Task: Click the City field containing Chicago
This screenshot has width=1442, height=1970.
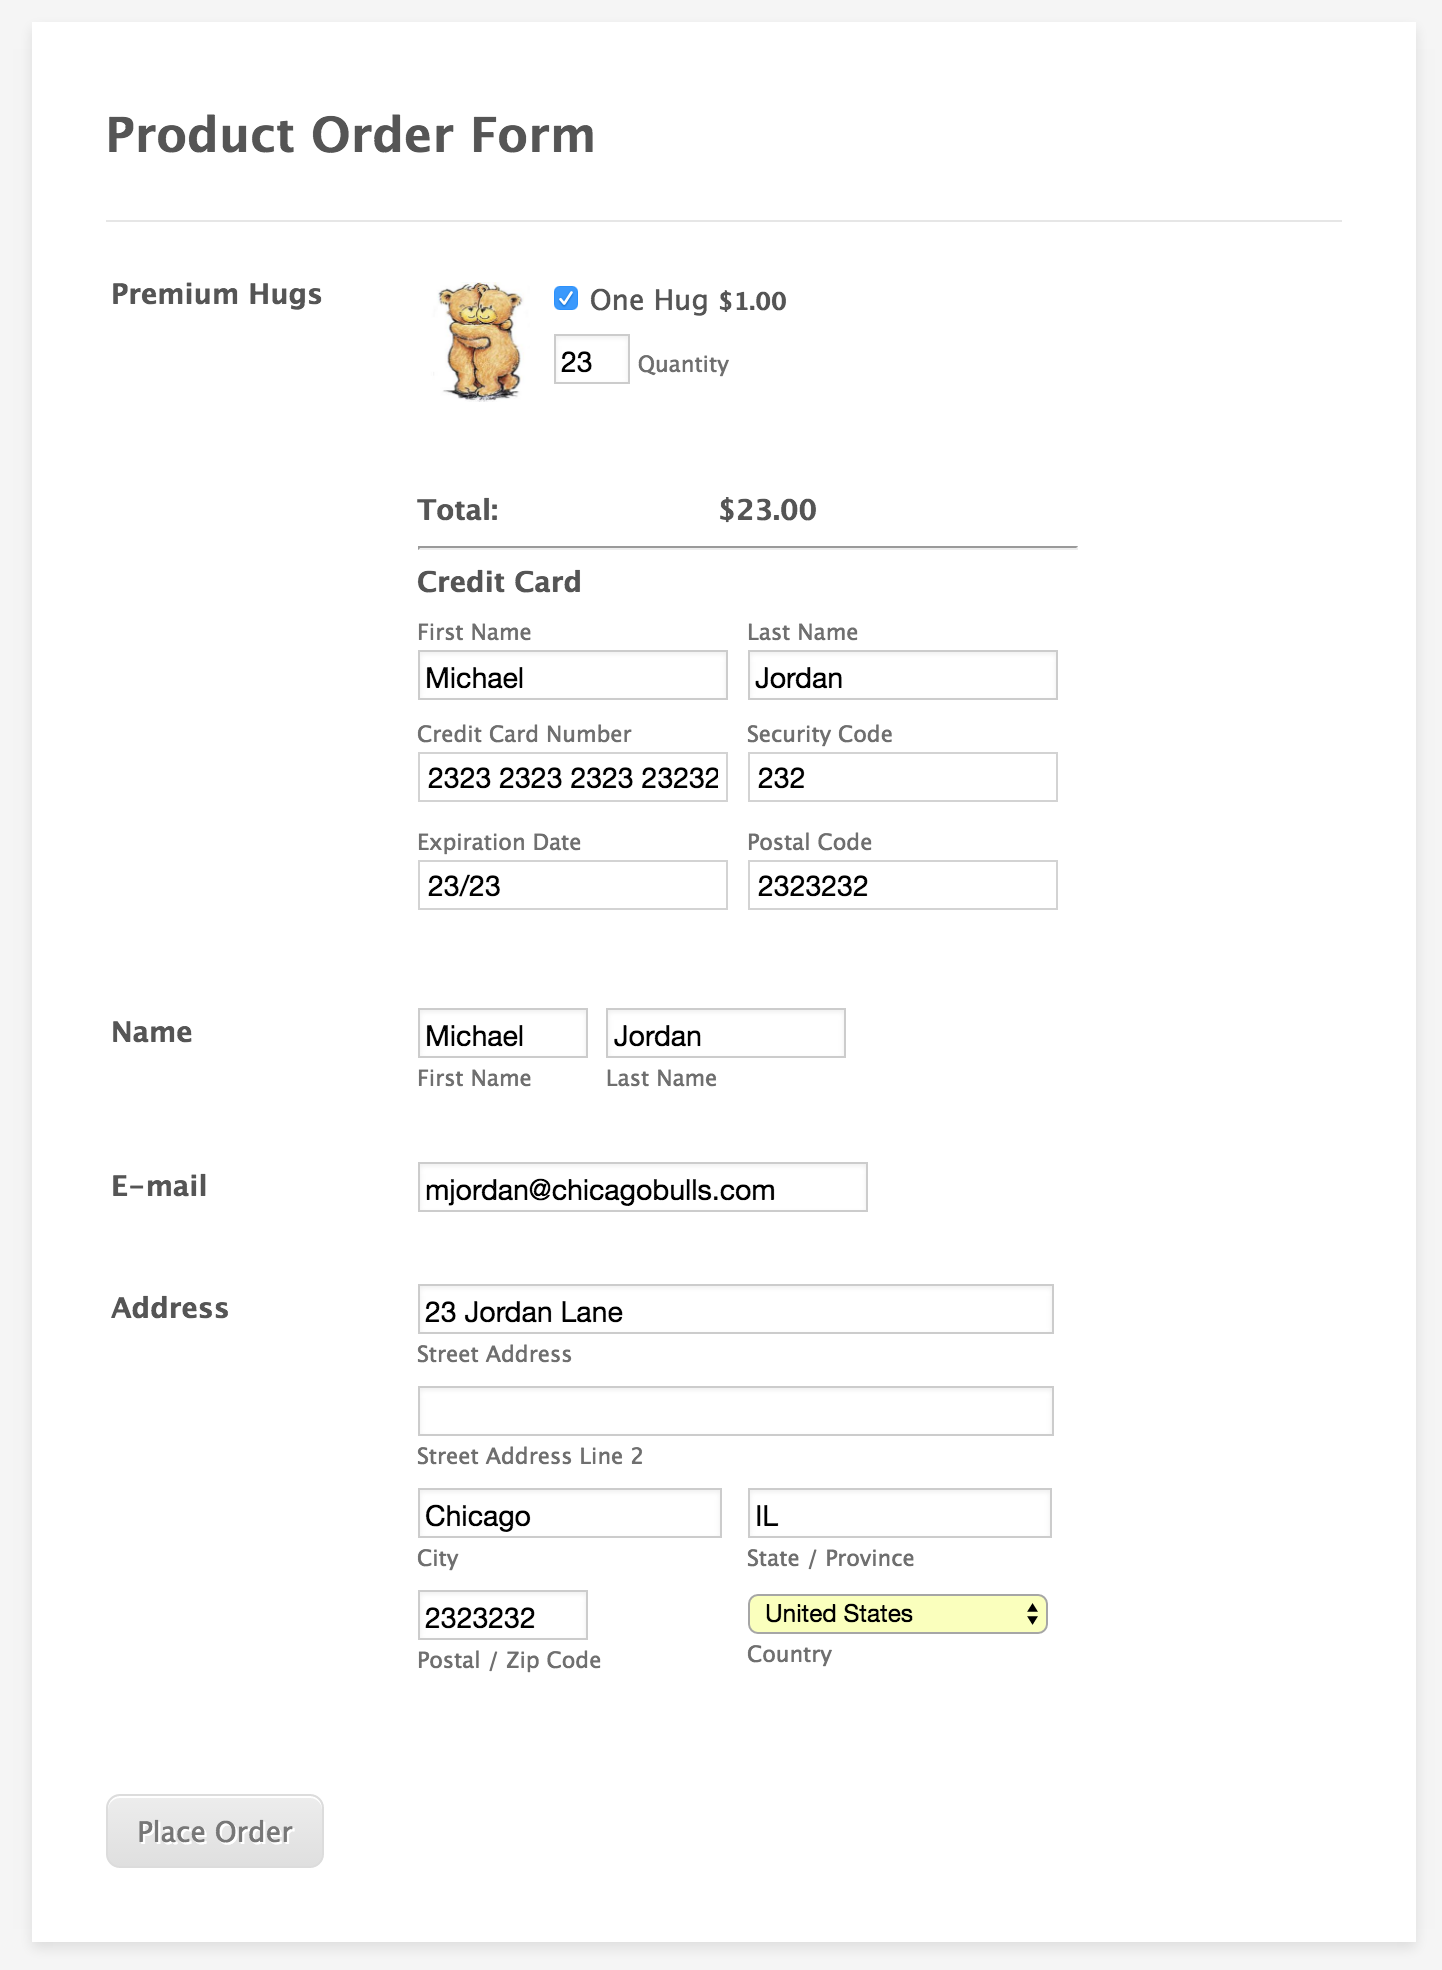Action: click(x=569, y=1514)
